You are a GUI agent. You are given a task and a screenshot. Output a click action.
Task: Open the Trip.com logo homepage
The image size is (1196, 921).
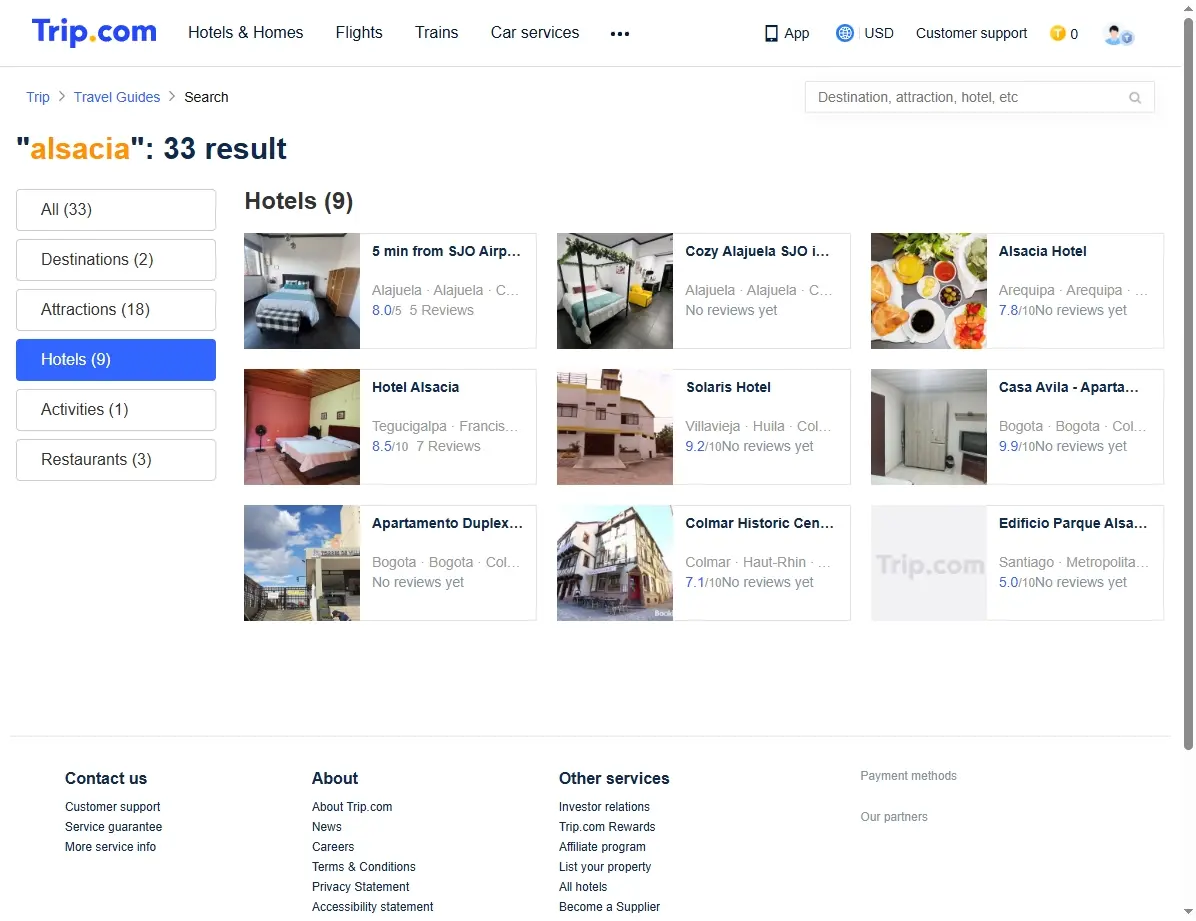click(95, 32)
